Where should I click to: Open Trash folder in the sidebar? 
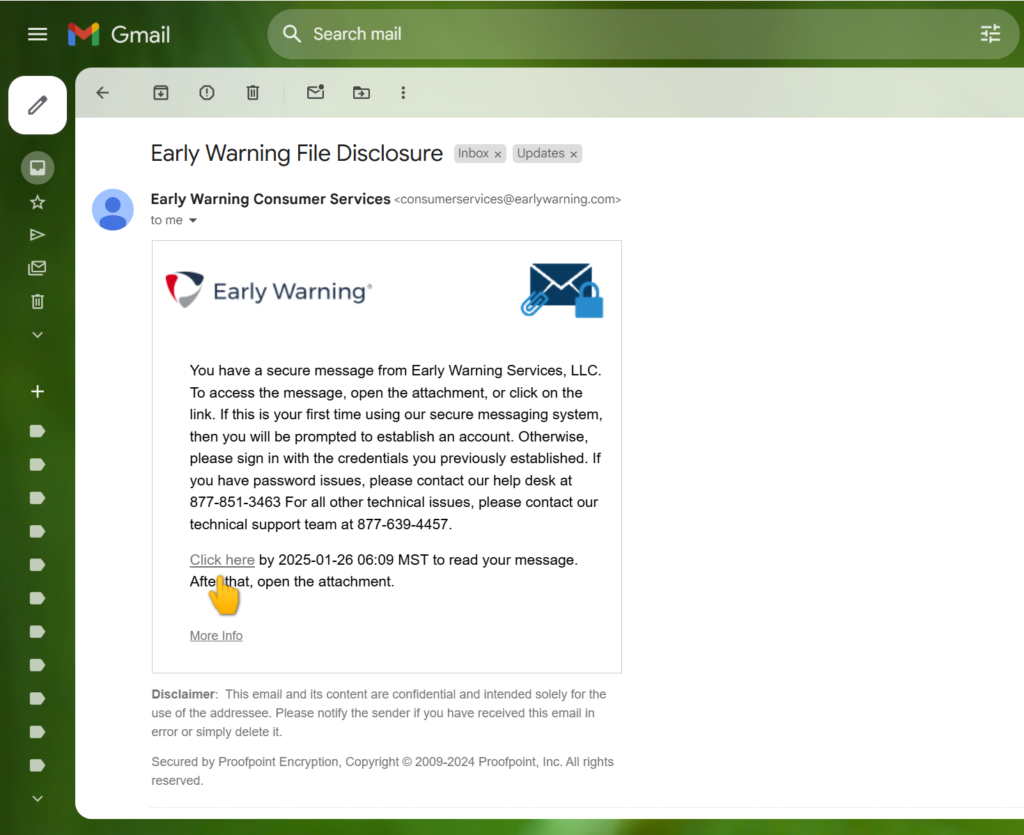pos(37,301)
